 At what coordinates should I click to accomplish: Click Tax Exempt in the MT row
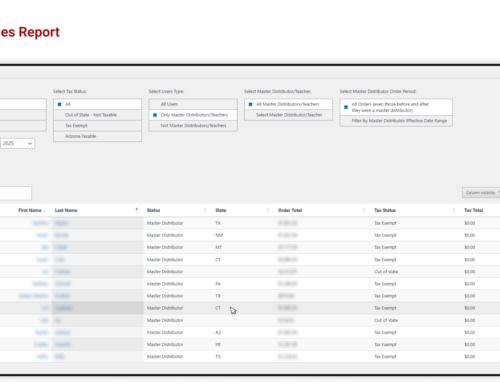point(385,247)
